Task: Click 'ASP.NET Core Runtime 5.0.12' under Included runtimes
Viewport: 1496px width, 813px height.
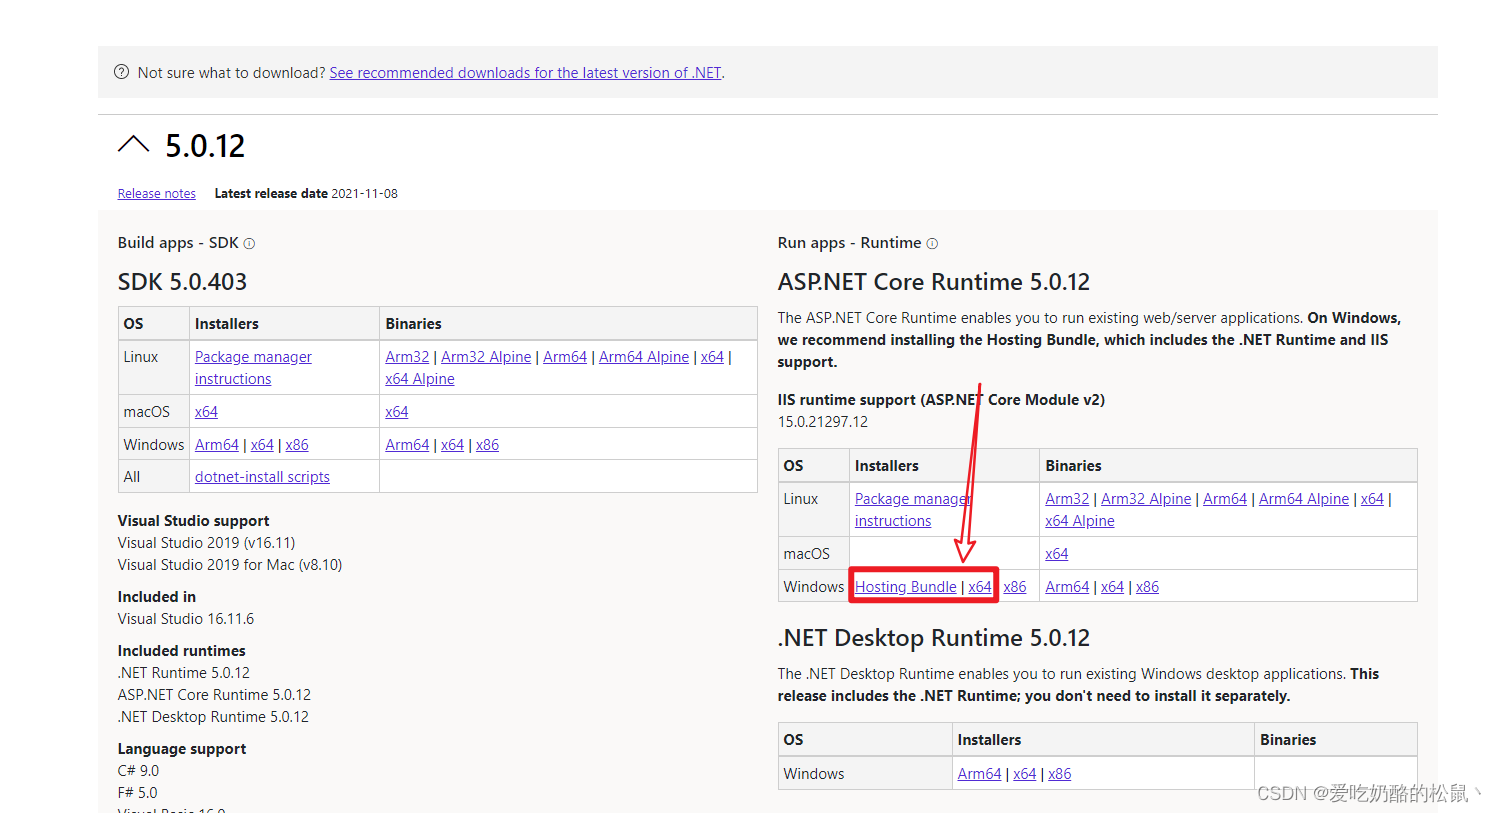Action: (x=214, y=695)
